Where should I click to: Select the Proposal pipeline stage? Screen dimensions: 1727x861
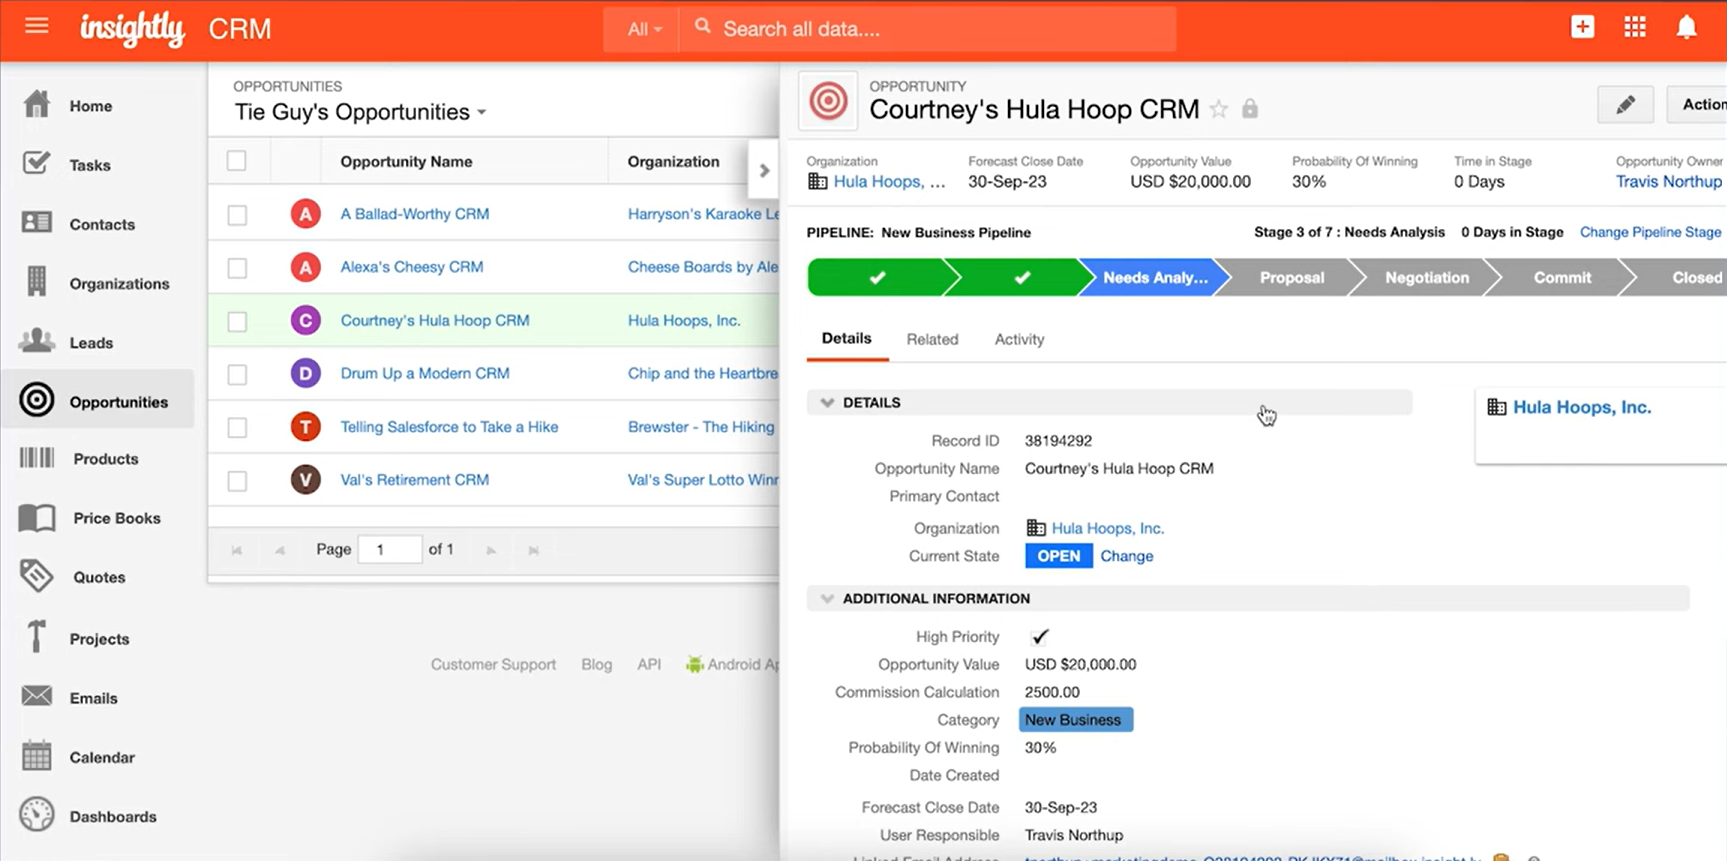tap(1292, 277)
